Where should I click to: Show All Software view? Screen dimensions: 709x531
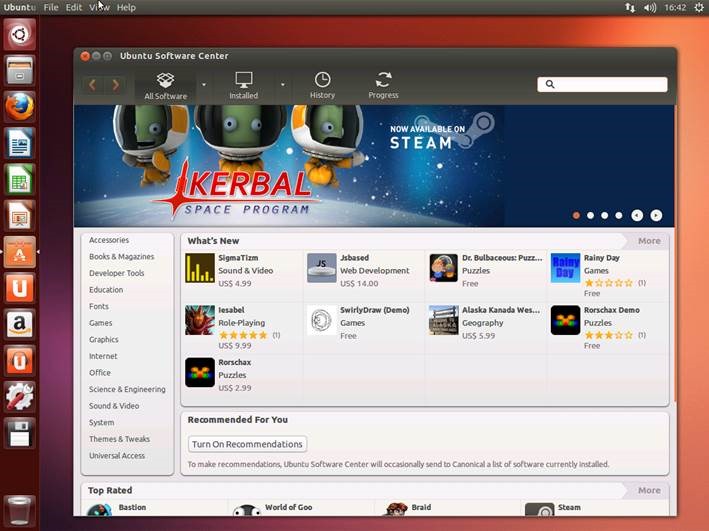(x=165, y=85)
